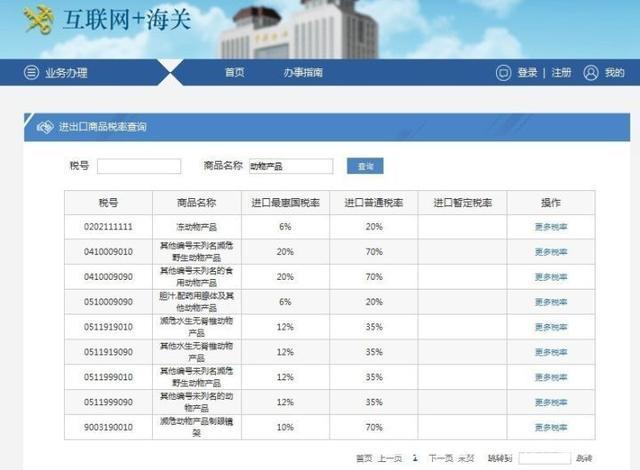Click the user avatar icon beside 我的
This screenshot has width=640, height=470.
click(591, 73)
